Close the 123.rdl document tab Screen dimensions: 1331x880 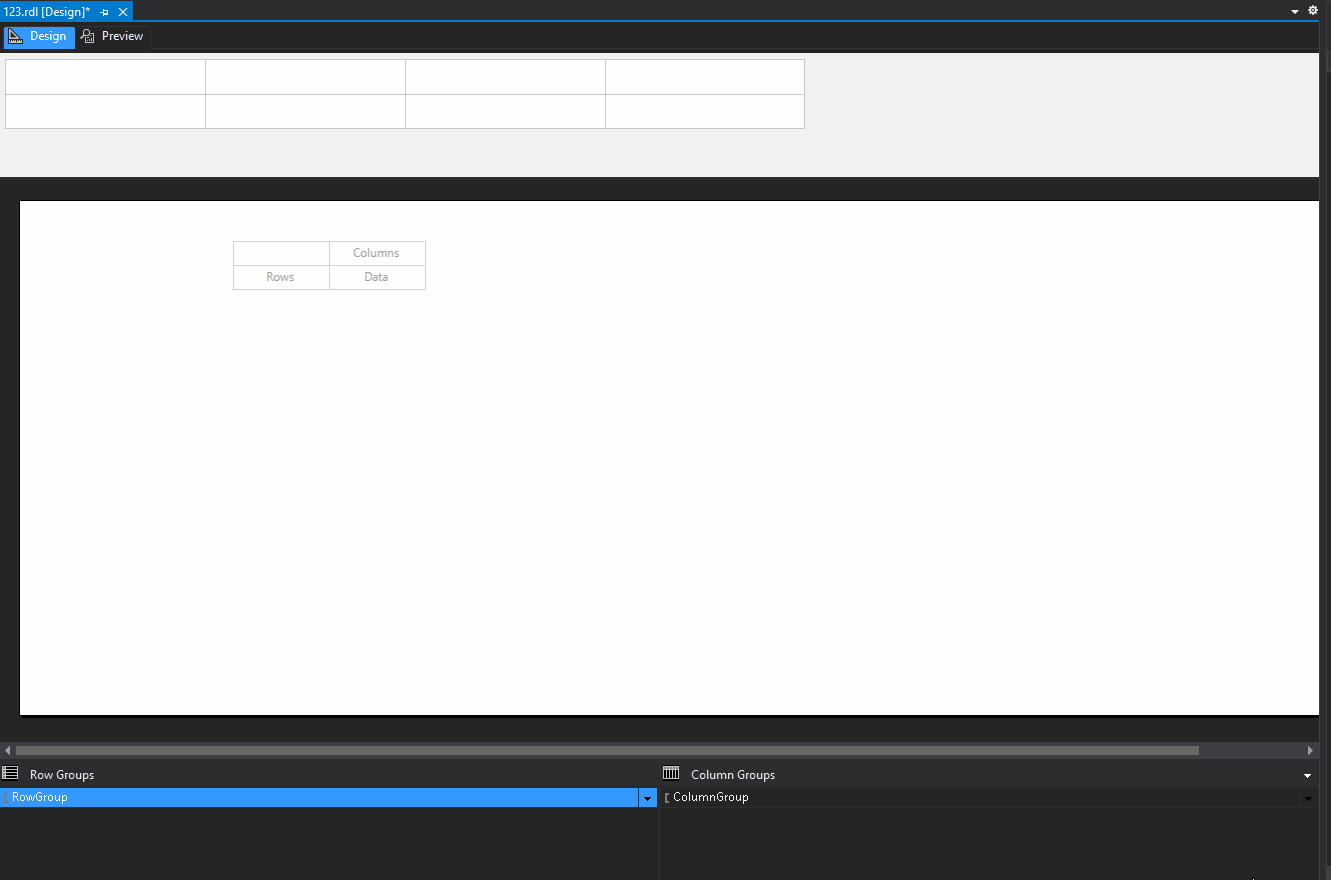[123, 12]
